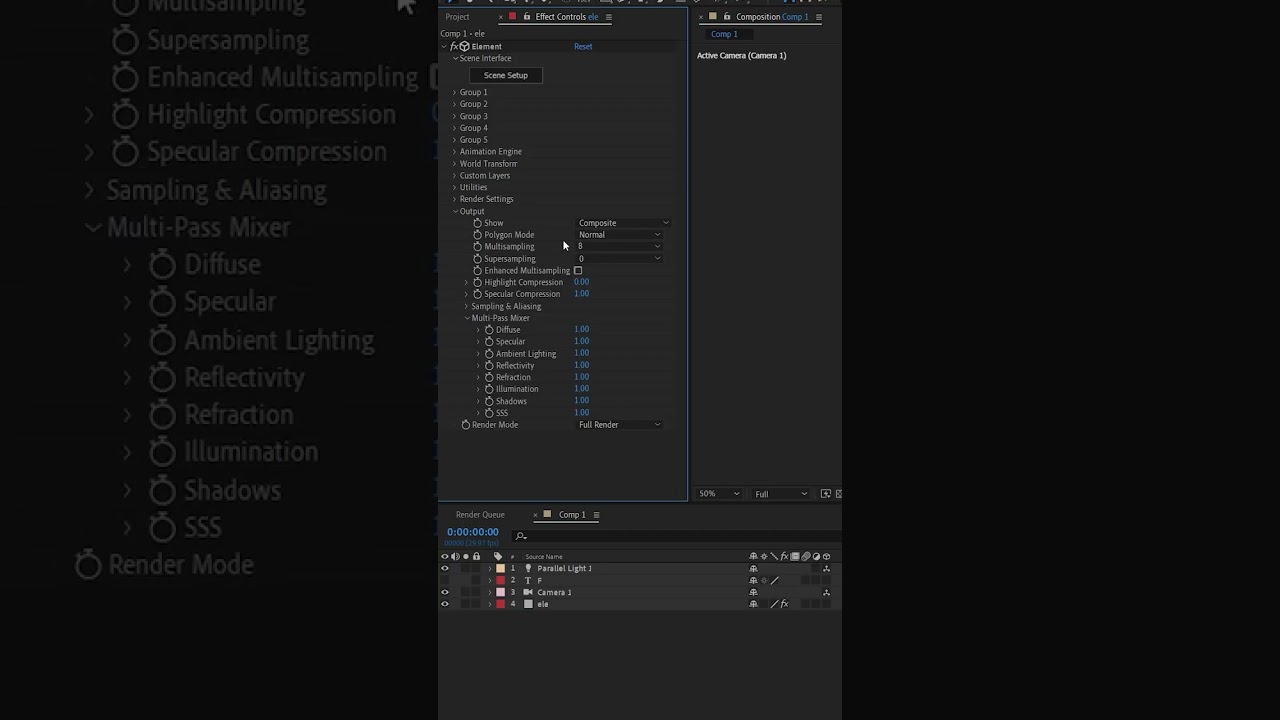Screen dimensions: 1280x720
Task: Click the lock icon on Effect Controls tab
Action: pyautogui.click(x=527, y=17)
